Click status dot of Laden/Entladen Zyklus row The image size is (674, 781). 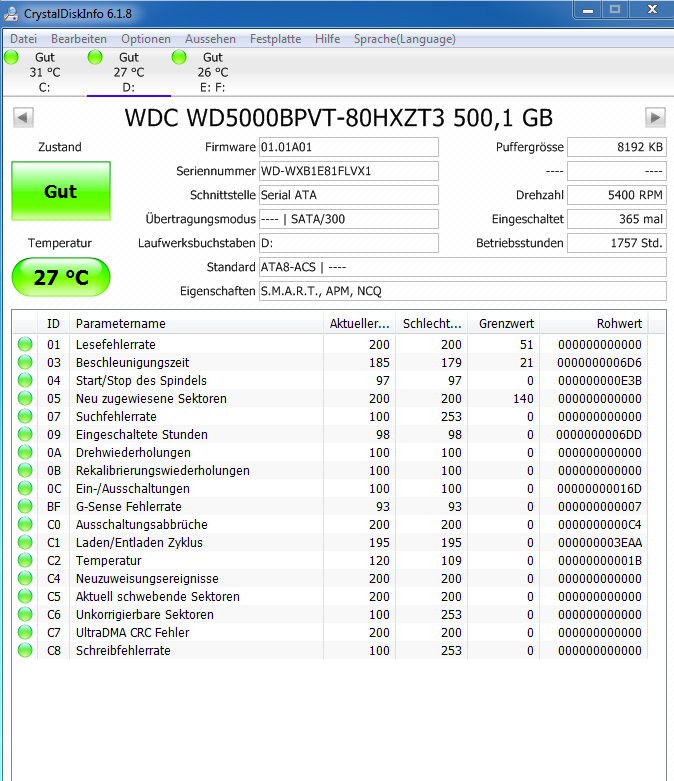pyautogui.click(x=25, y=542)
